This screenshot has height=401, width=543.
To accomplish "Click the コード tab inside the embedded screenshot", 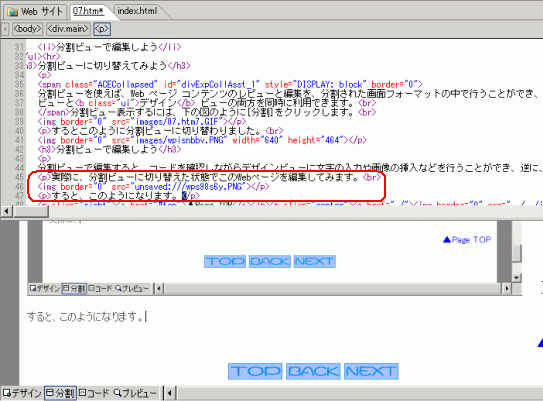I will (100, 288).
